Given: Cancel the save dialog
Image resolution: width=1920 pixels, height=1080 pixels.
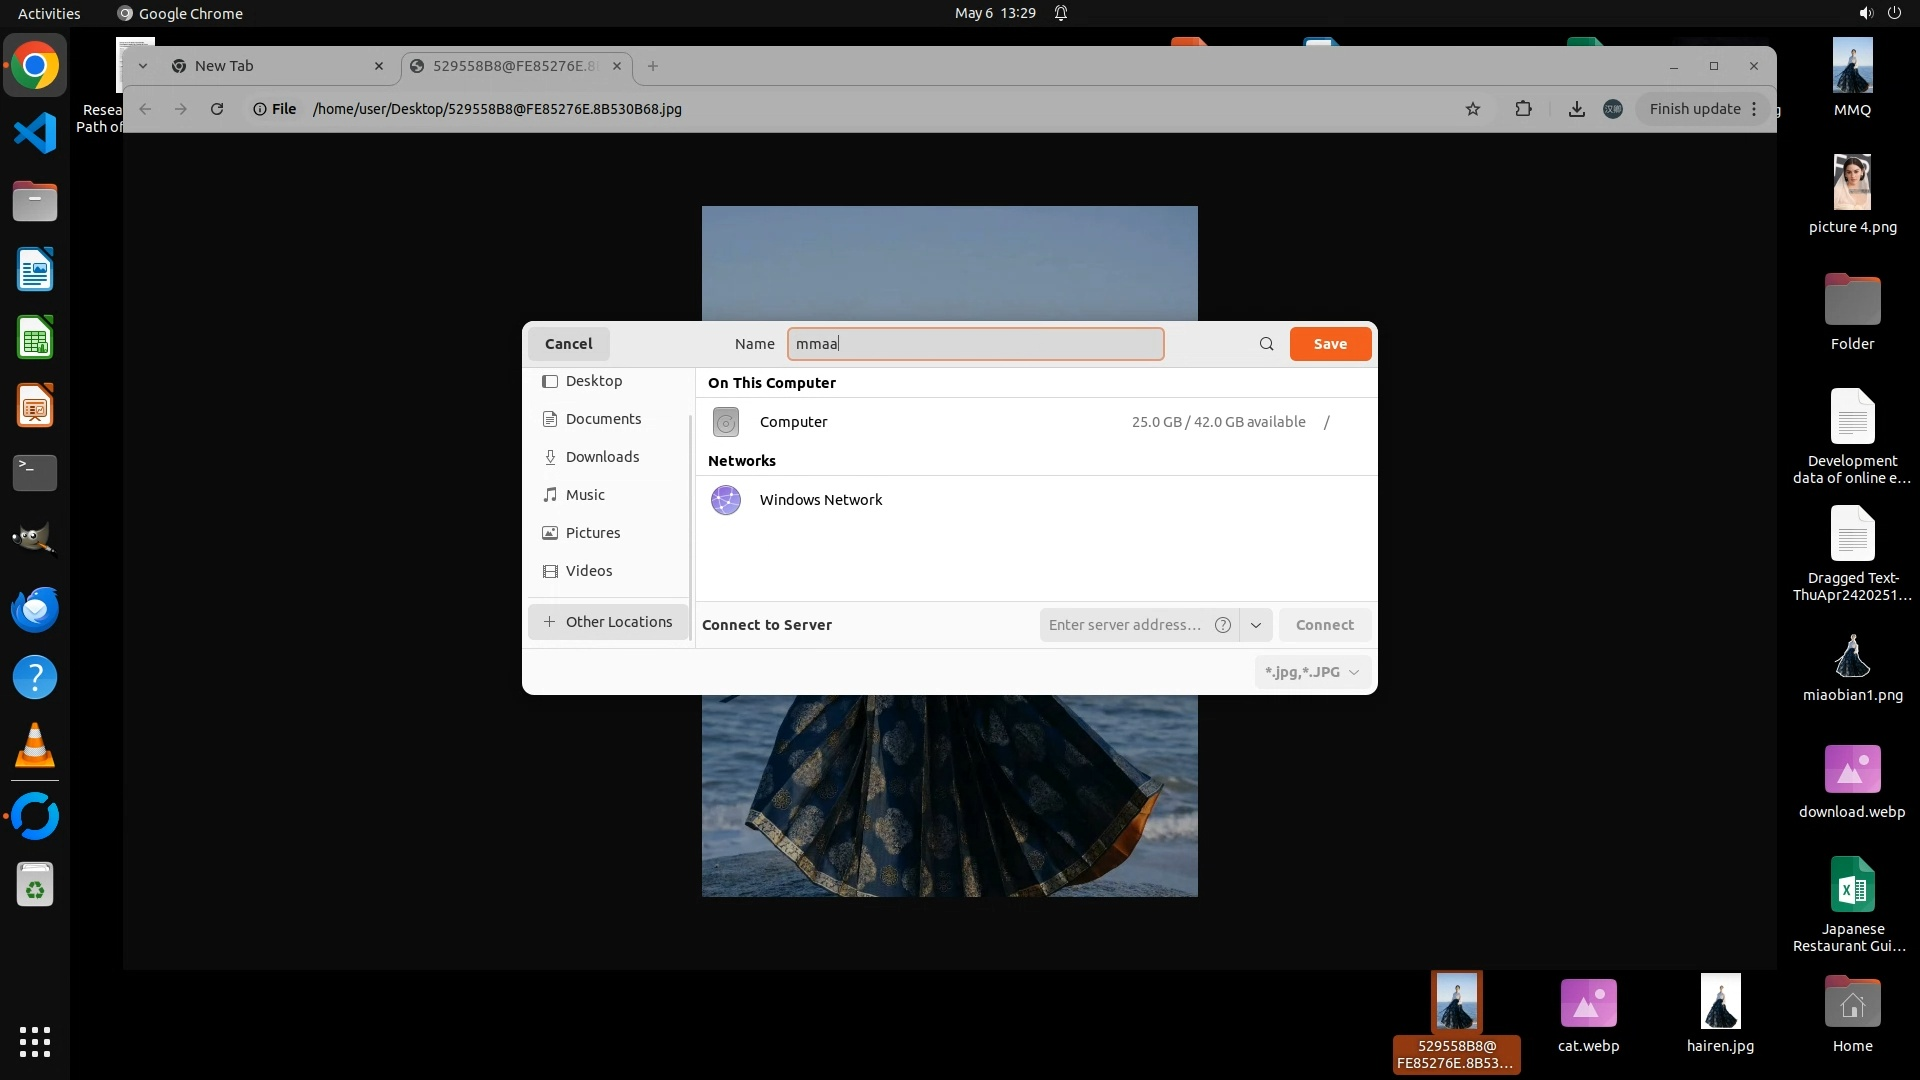Looking at the screenshot, I should (x=568, y=344).
